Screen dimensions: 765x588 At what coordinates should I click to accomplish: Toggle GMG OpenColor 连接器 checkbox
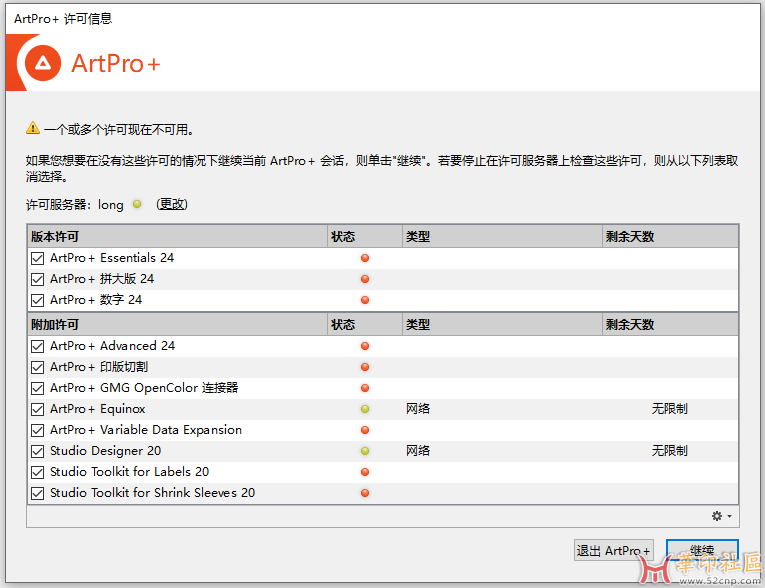pyautogui.click(x=38, y=388)
